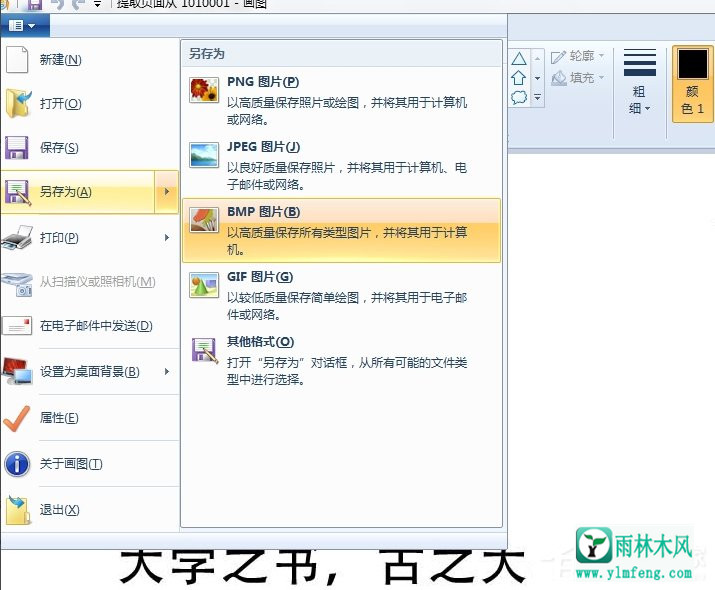
Task: Click the About Paint info icon
Action: point(17,464)
